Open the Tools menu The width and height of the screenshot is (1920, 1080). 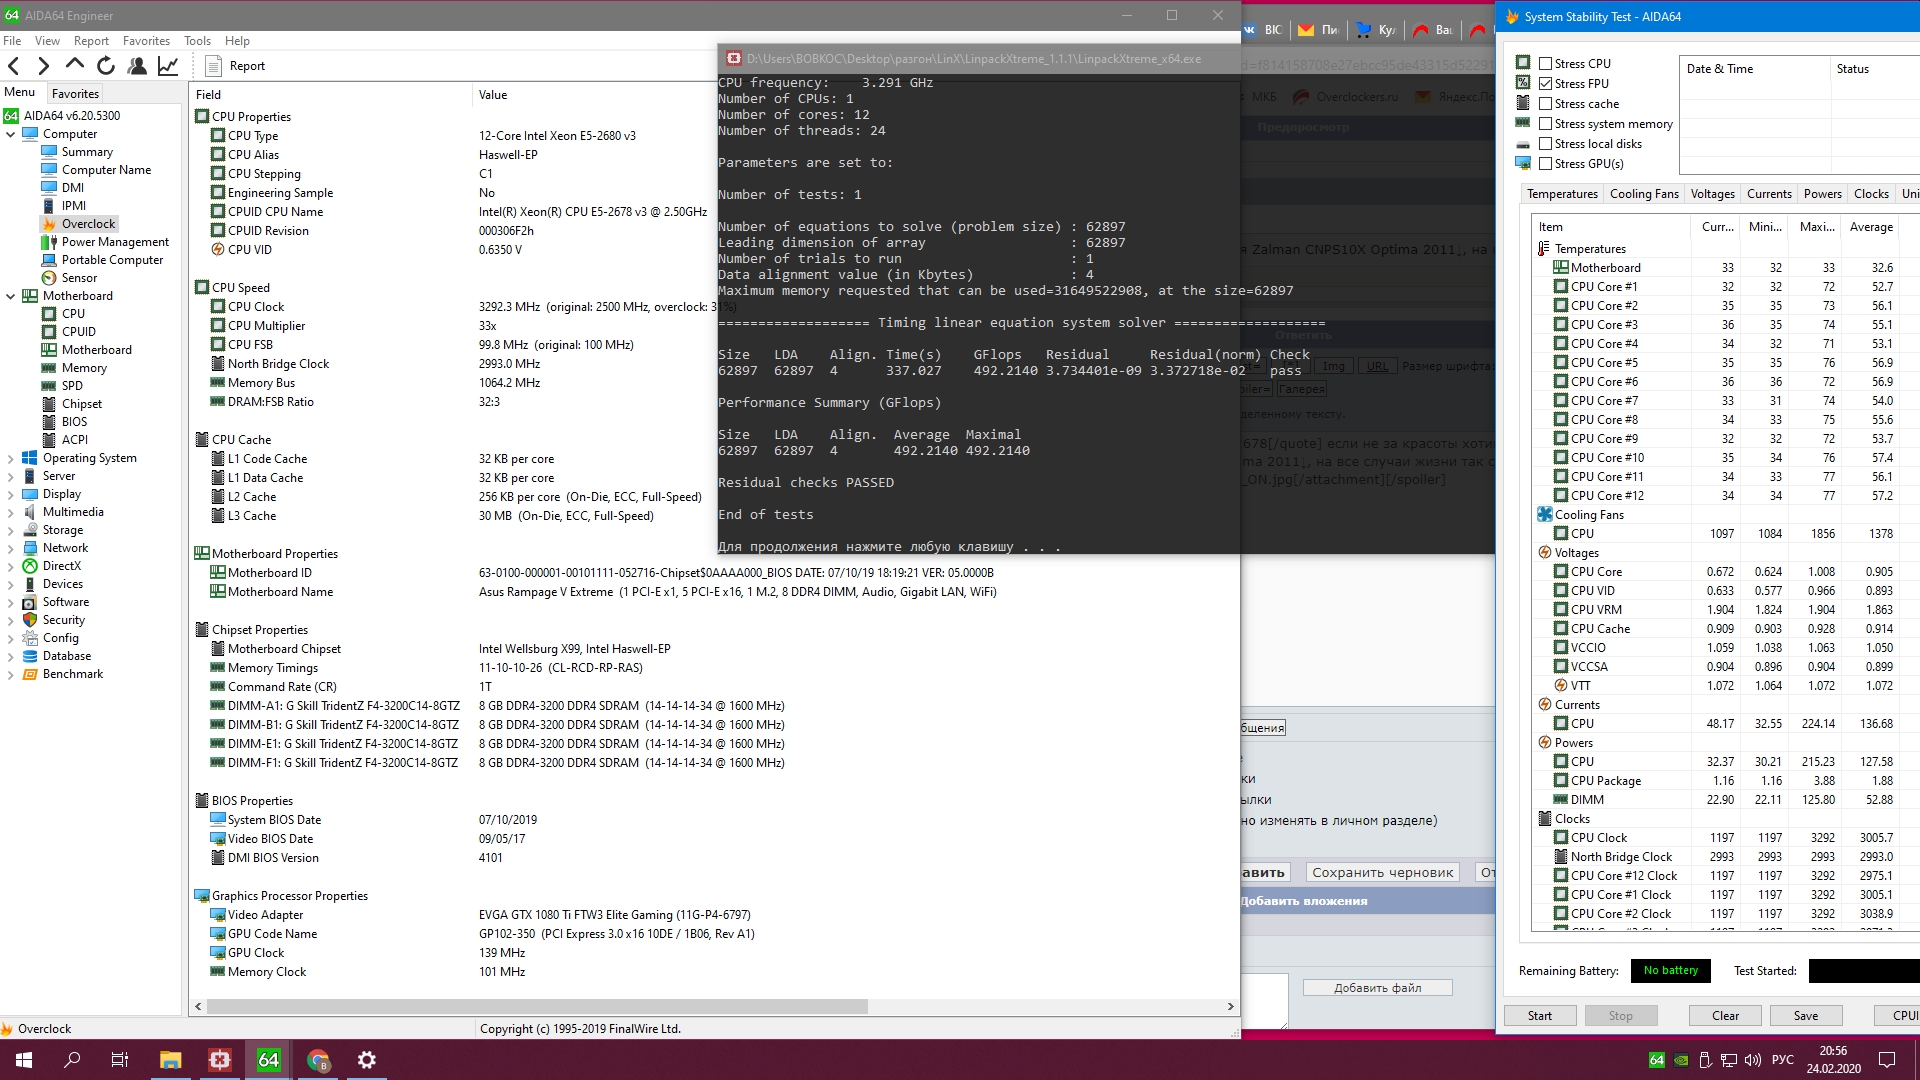(x=197, y=41)
